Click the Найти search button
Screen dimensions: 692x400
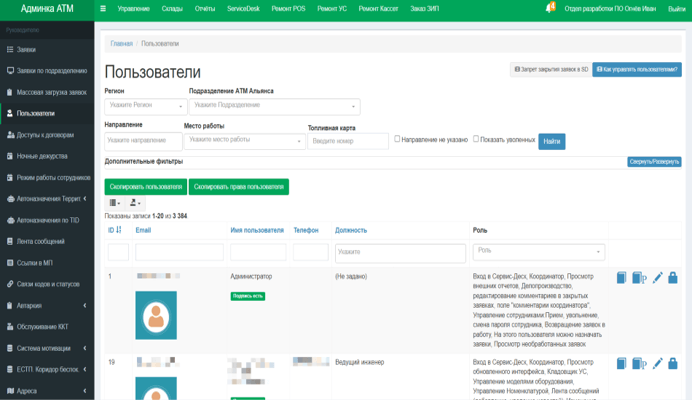[x=552, y=141]
